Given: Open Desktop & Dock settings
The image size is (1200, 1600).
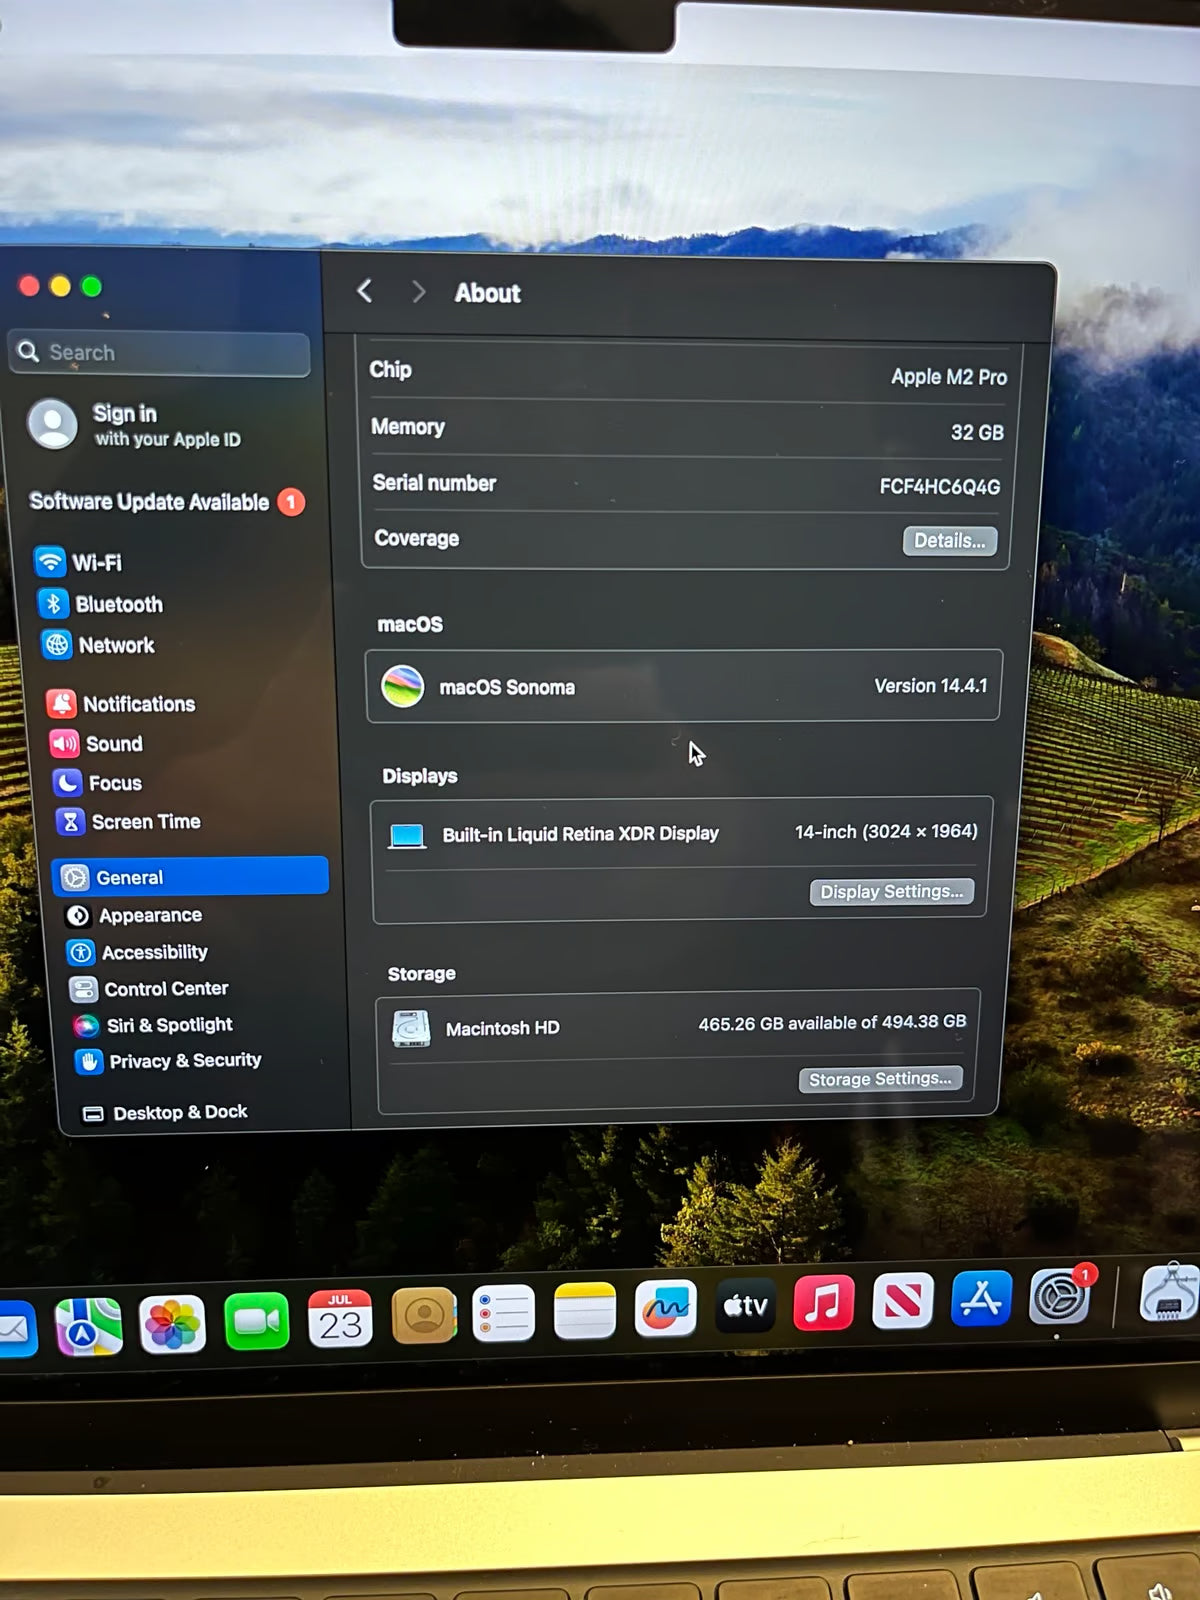Looking at the screenshot, I should tap(165, 1112).
